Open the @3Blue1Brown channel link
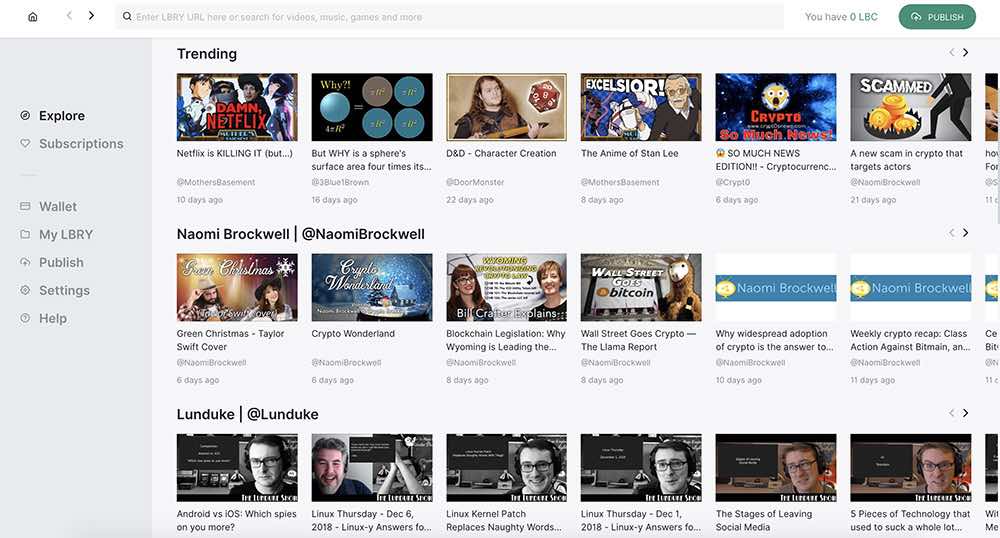The image size is (1000, 538). coord(340,183)
